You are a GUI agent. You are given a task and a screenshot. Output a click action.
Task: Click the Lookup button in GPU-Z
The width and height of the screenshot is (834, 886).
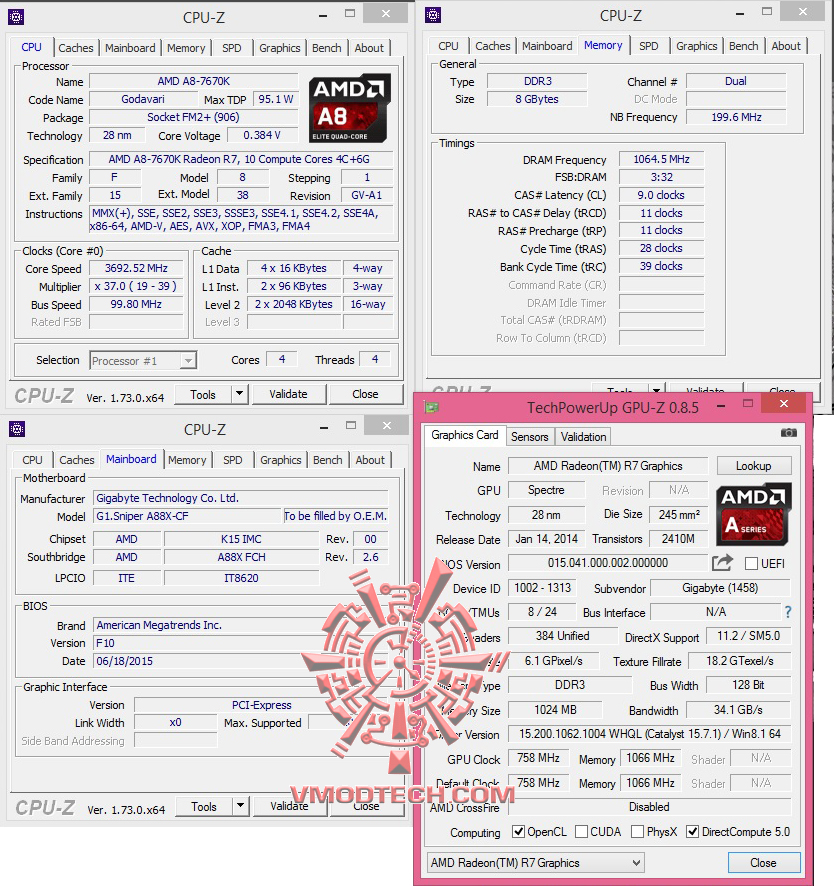754,466
